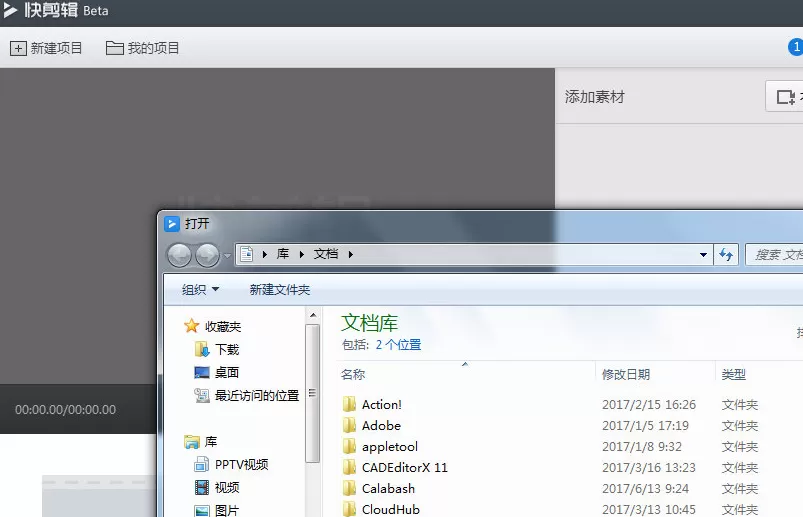Viewport: 803px width, 517px height.
Task: Select the Action! folder
Action: (x=382, y=405)
